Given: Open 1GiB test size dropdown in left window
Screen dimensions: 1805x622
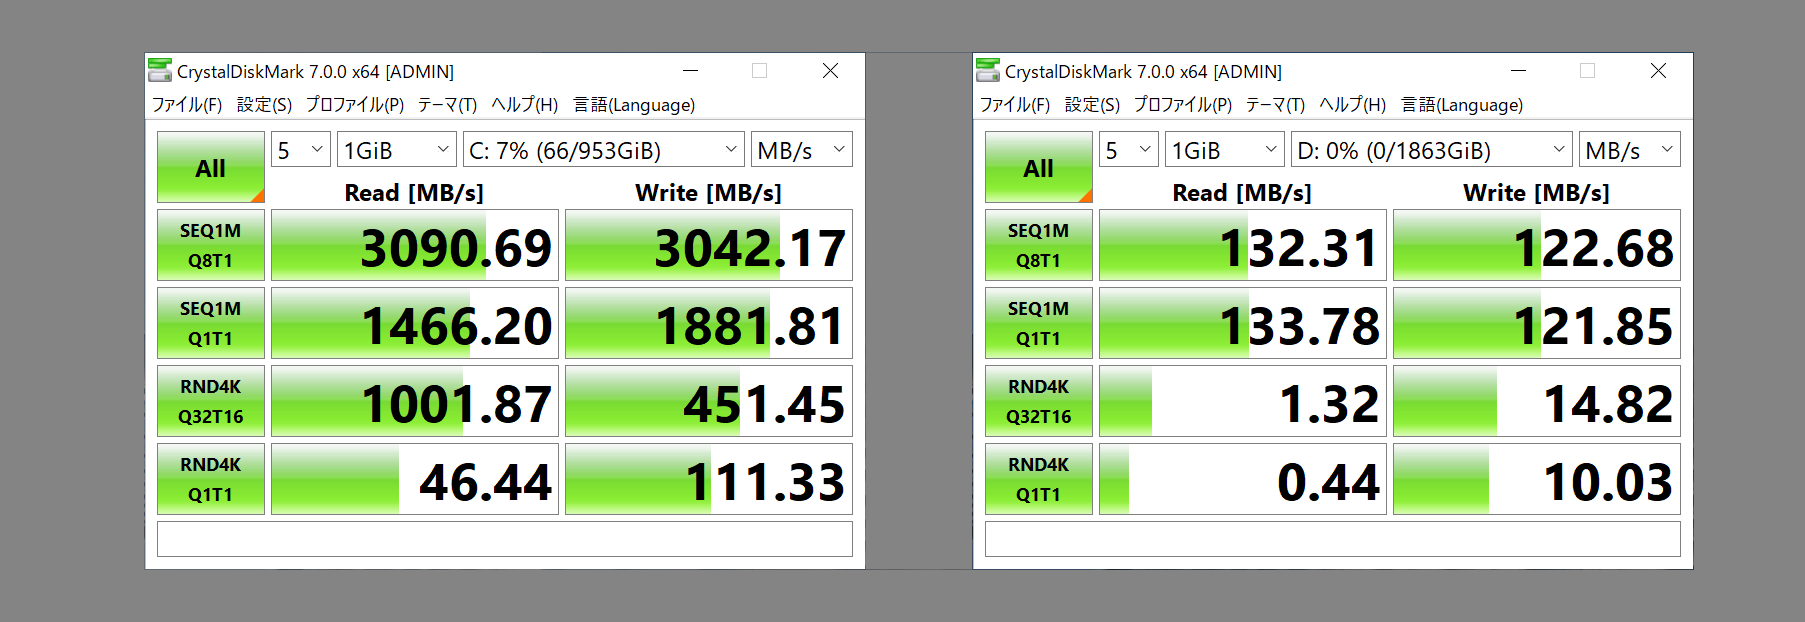Looking at the screenshot, I should pos(397,150).
